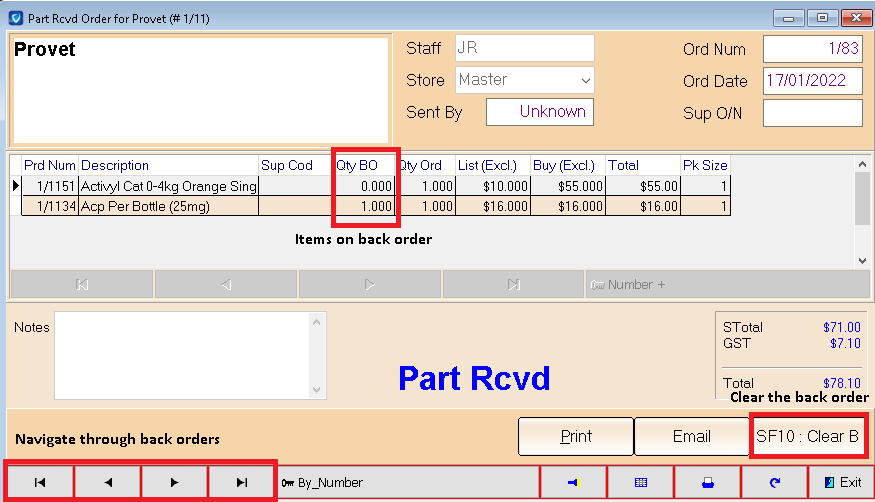Screen dimensions: 875x502
Task: Clear the back order with SF10
Action: pos(807,436)
